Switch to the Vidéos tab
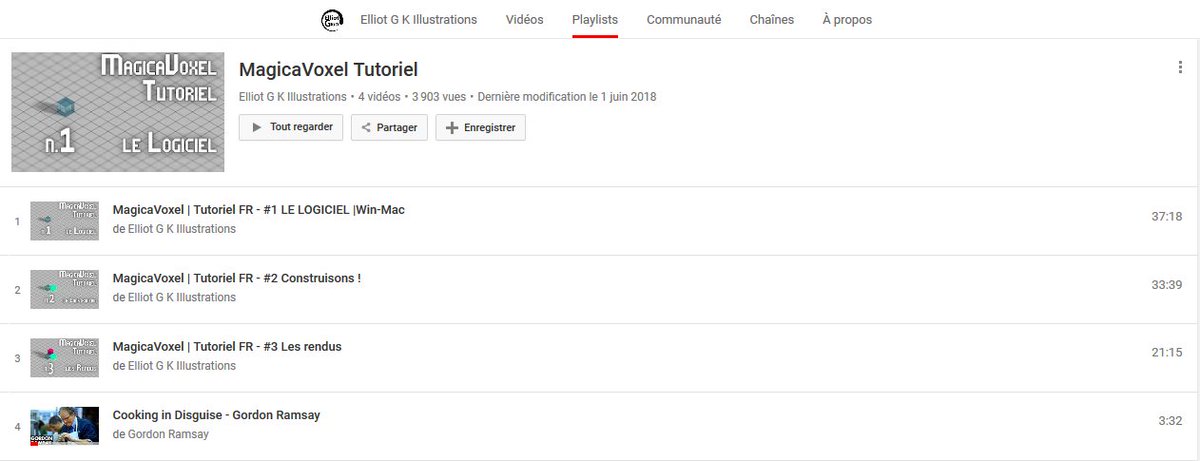This screenshot has width=1200, height=461. click(x=525, y=19)
